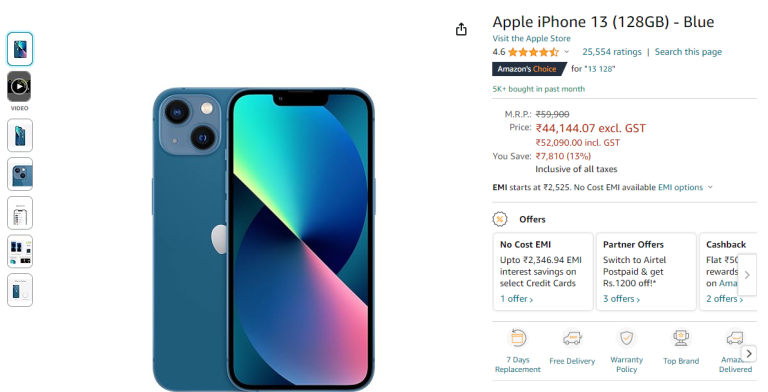This screenshot has height=392, width=768.
Task: Expand the star rating dropdown arrow
Action: click(x=567, y=52)
